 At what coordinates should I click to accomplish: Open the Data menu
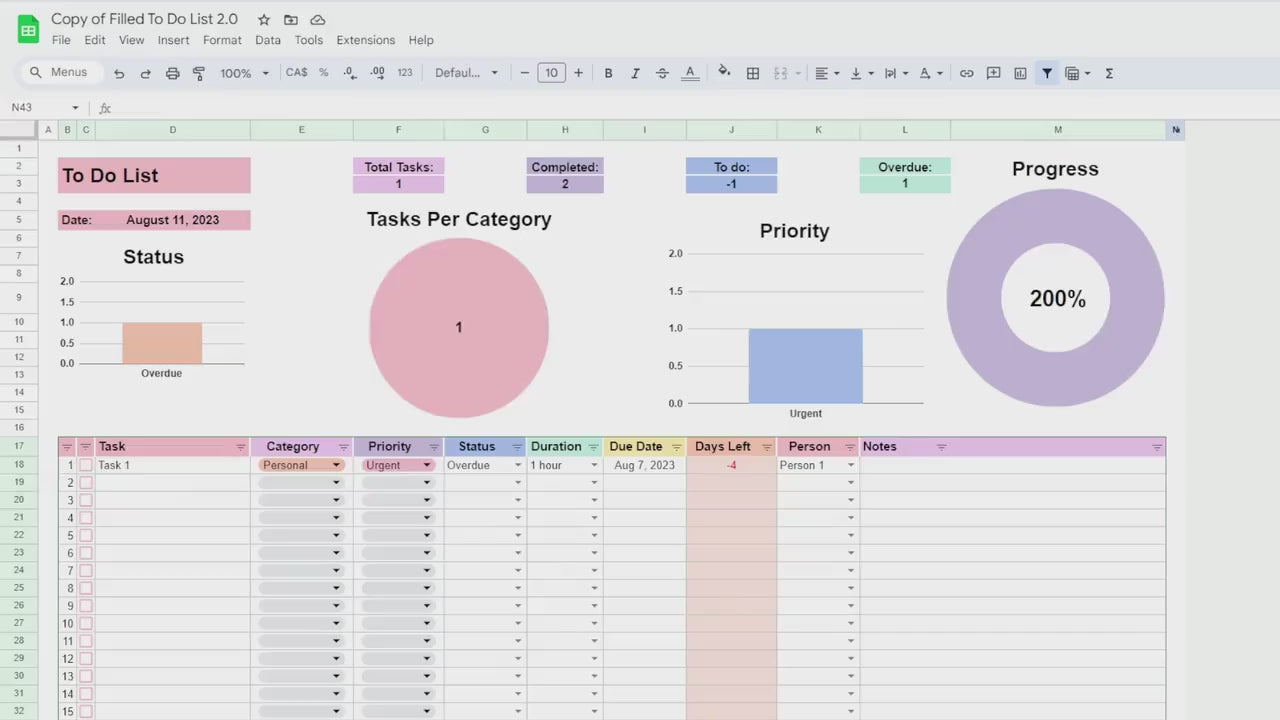point(267,40)
